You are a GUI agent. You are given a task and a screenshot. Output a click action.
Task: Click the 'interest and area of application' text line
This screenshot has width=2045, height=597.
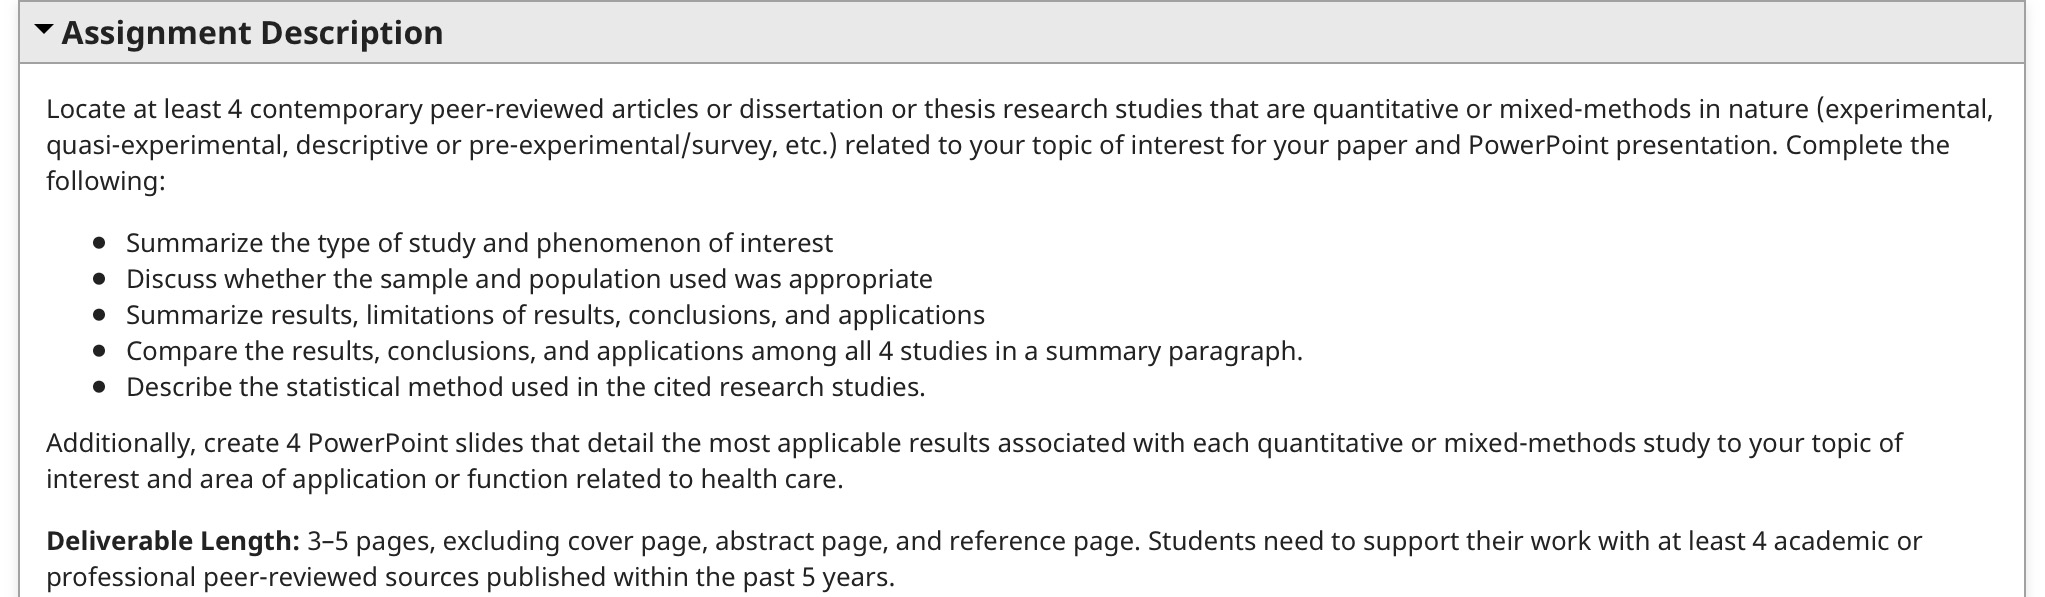pos(444,479)
